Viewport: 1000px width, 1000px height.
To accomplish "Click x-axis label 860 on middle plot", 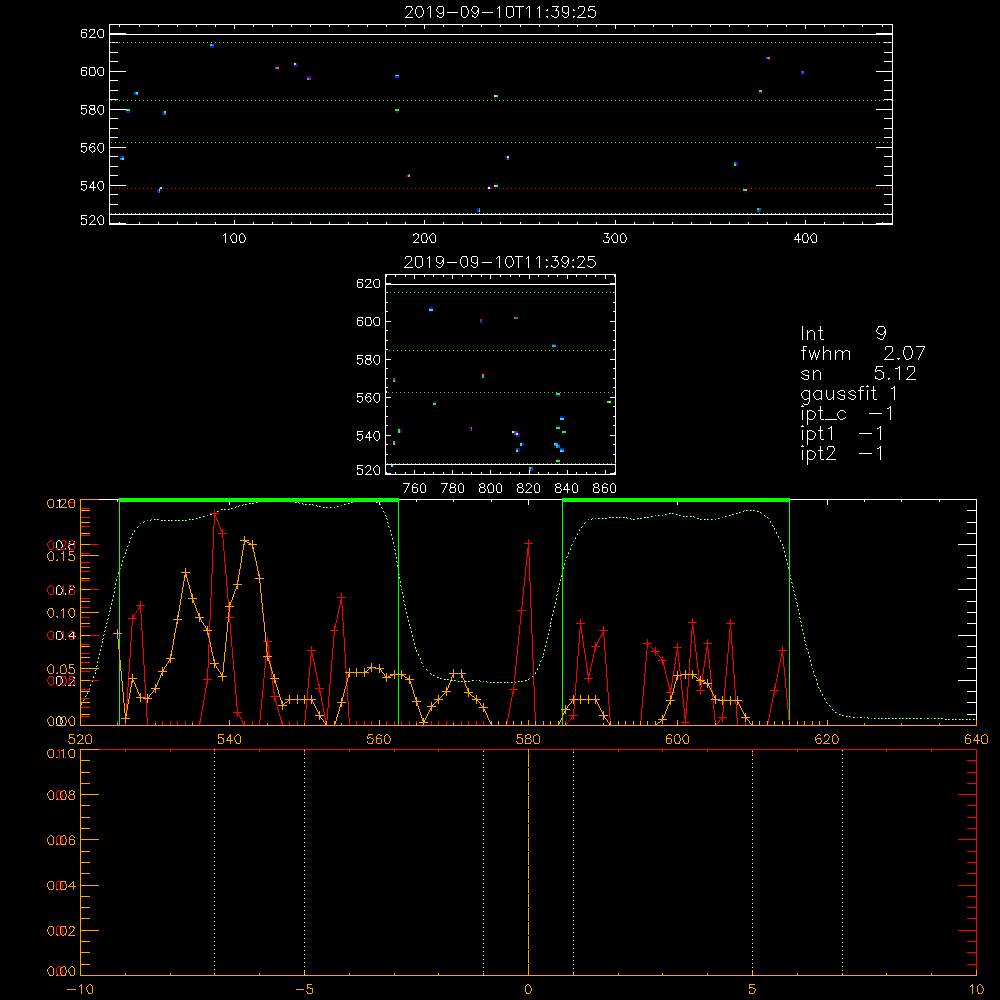I will click(605, 489).
